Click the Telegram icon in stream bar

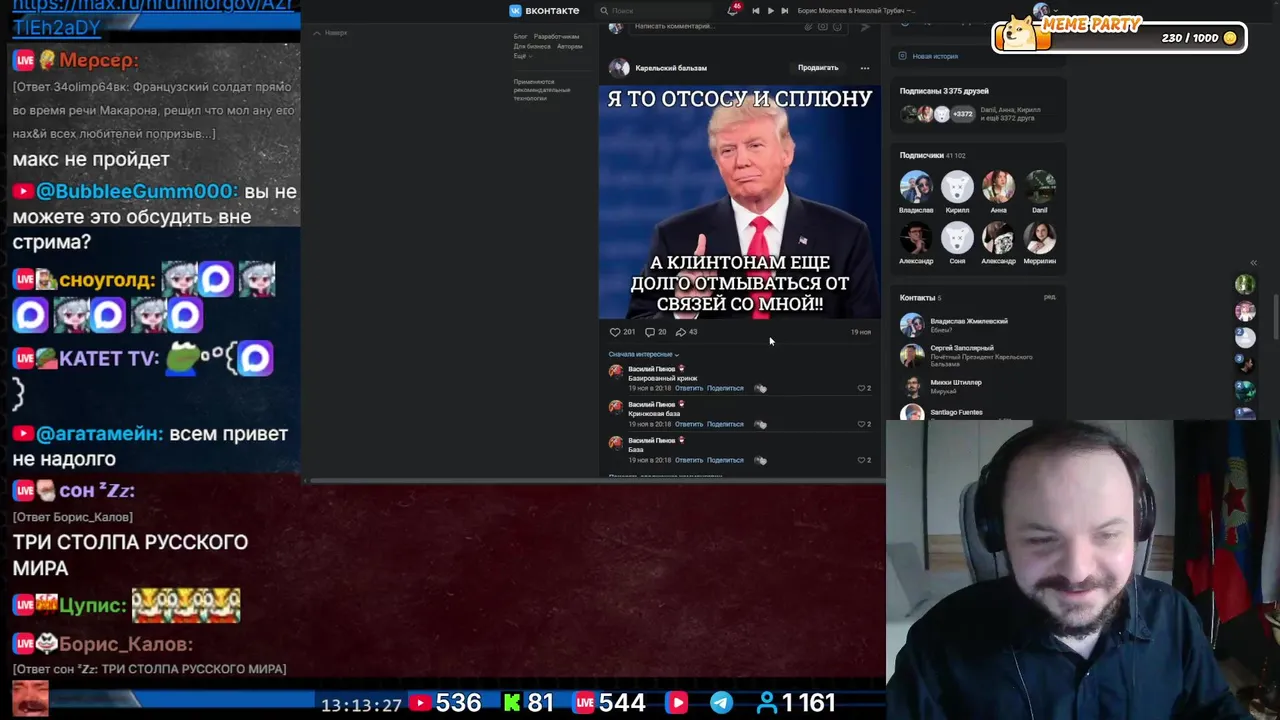(x=721, y=703)
